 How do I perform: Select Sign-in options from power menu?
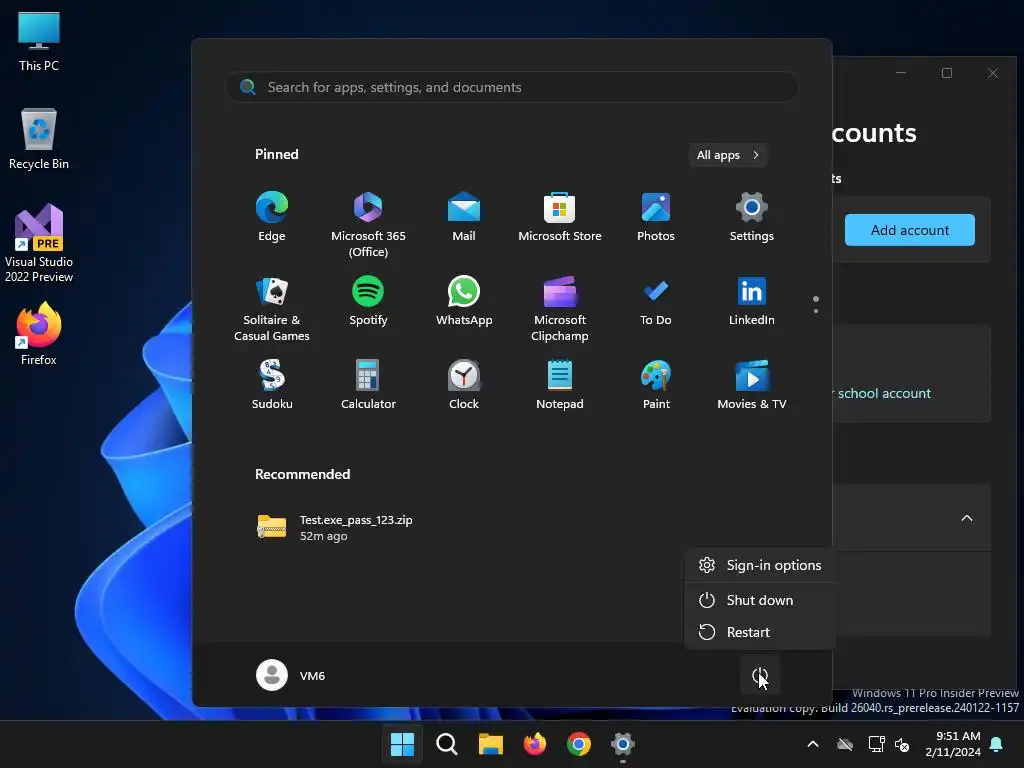(760, 565)
